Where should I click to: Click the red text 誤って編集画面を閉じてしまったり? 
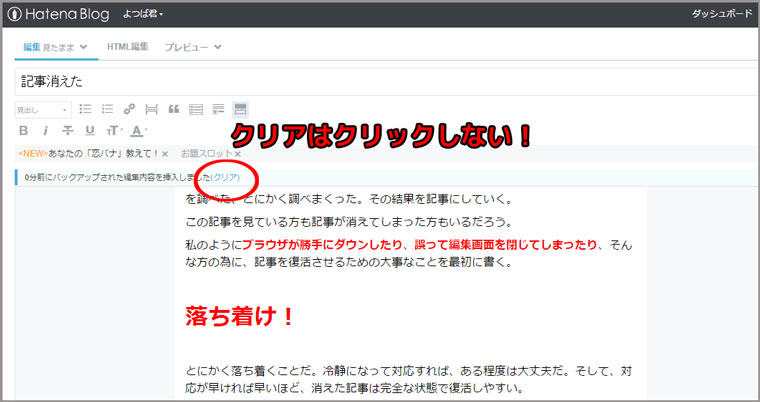(x=505, y=244)
